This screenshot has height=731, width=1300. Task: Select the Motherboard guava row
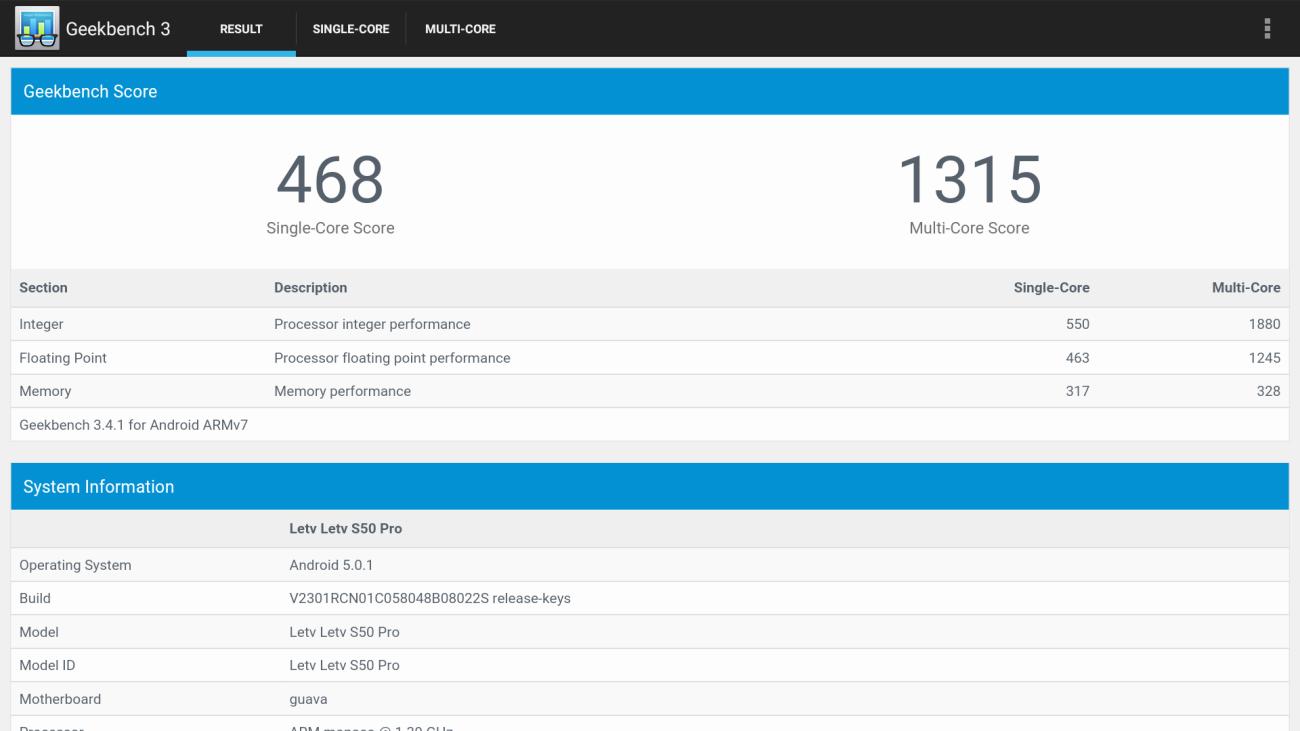pos(649,699)
